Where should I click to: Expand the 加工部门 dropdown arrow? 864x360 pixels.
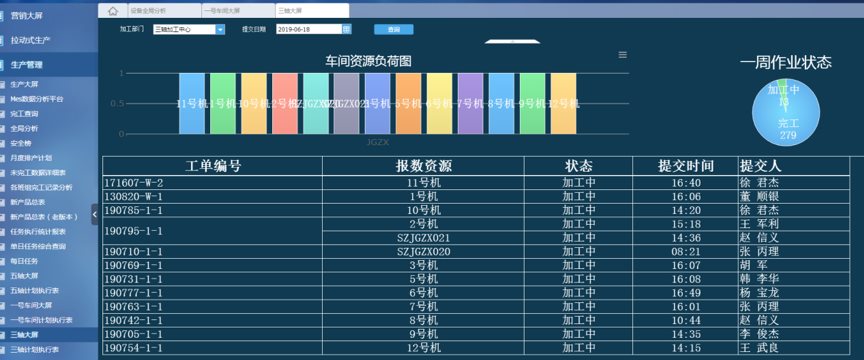[x=220, y=30]
